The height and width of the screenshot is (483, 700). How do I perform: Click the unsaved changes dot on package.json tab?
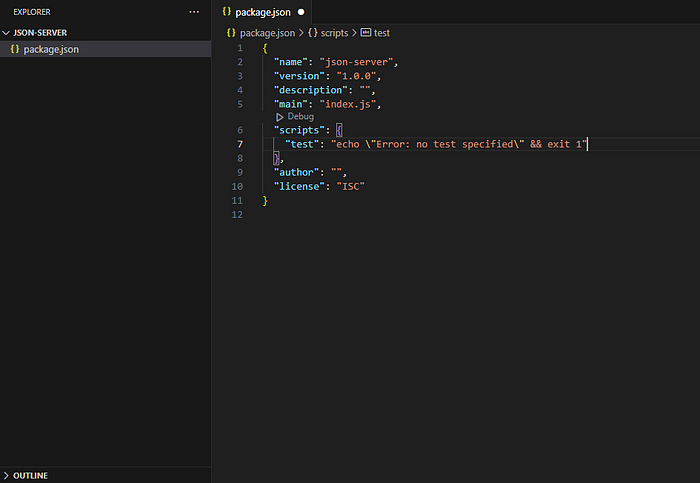(x=301, y=12)
